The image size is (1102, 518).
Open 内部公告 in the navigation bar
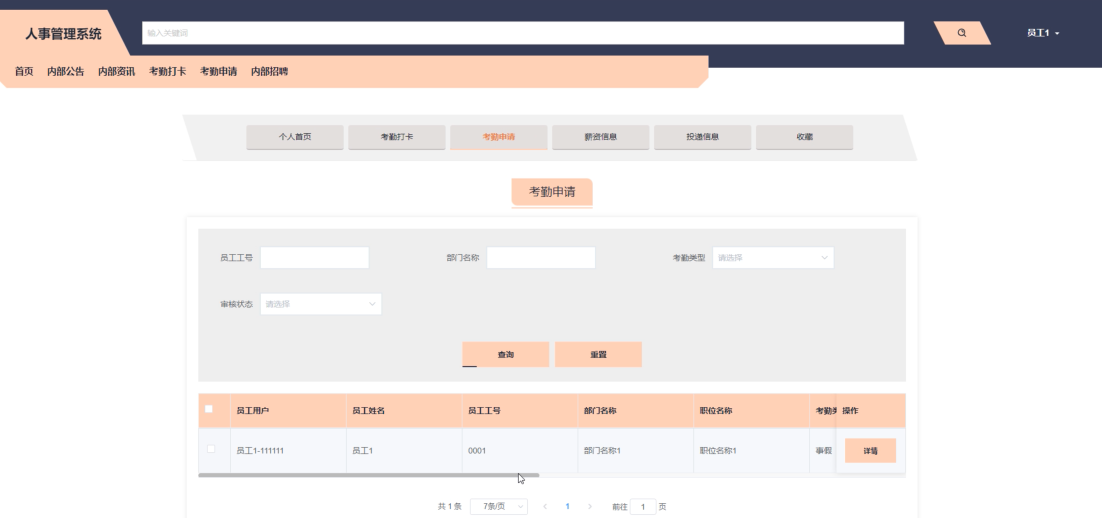click(x=66, y=71)
